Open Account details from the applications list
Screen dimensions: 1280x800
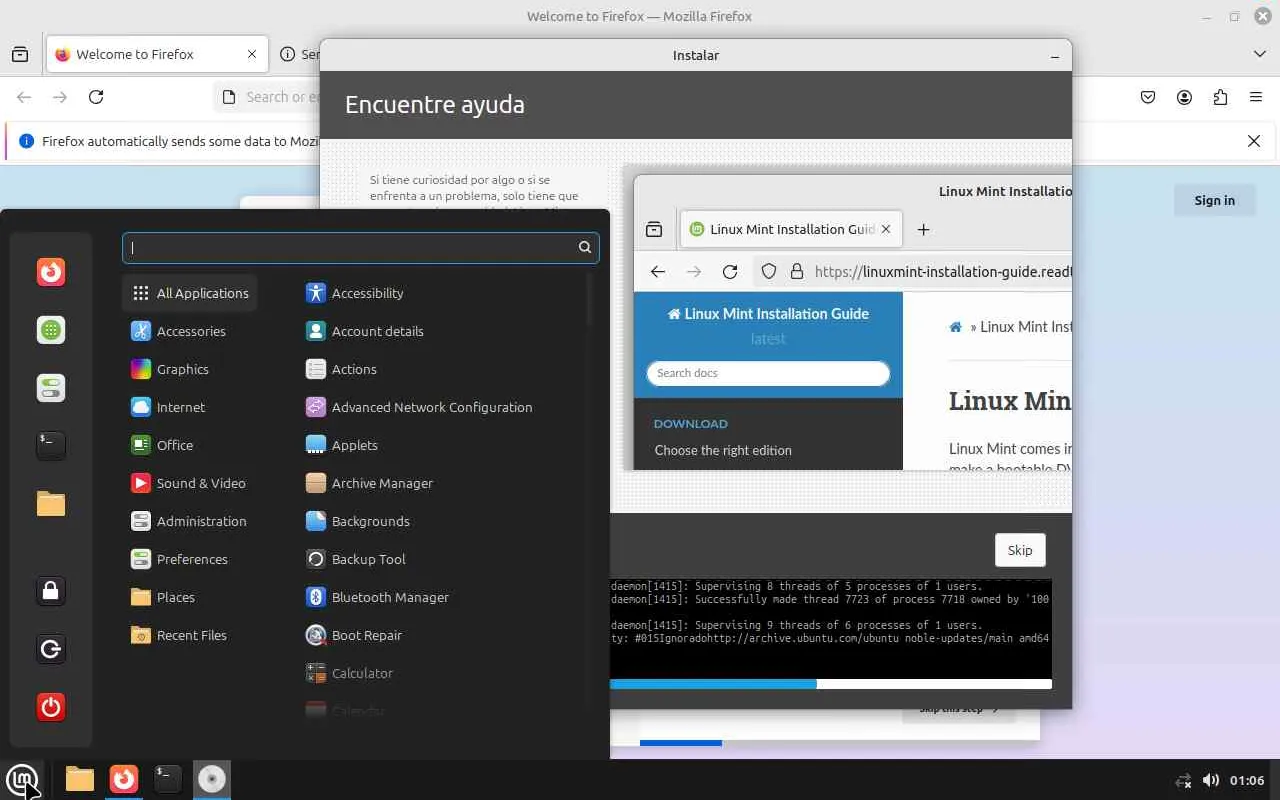point(440,331)
